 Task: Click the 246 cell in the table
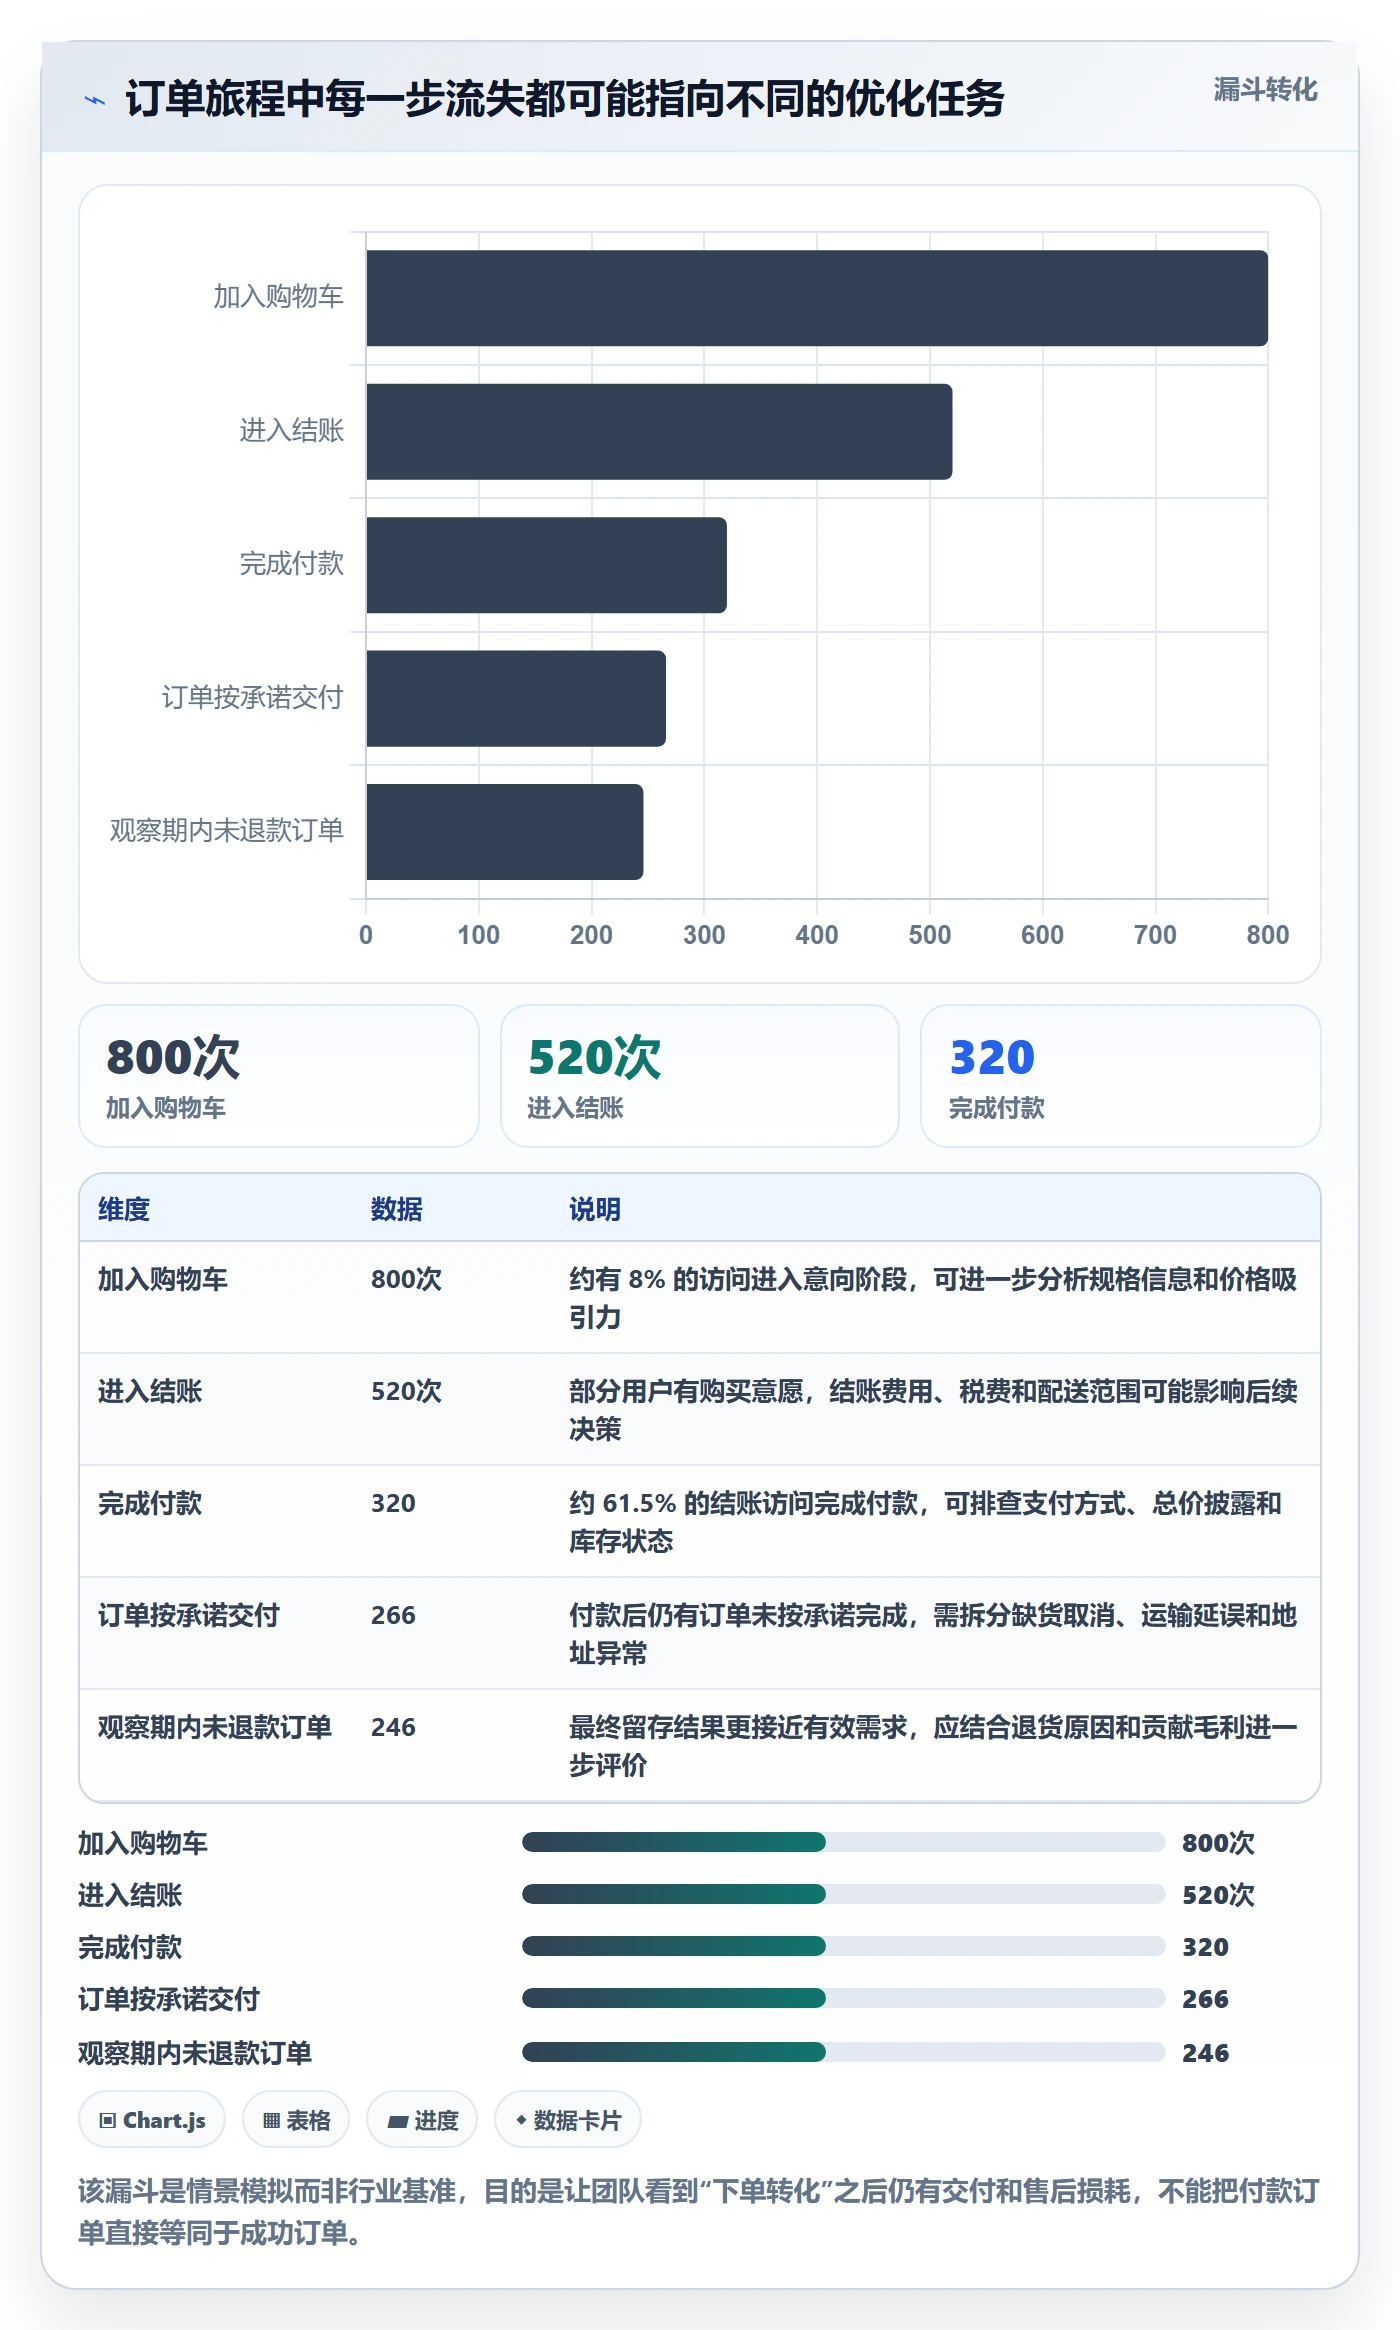click(x=393, y=1727)
